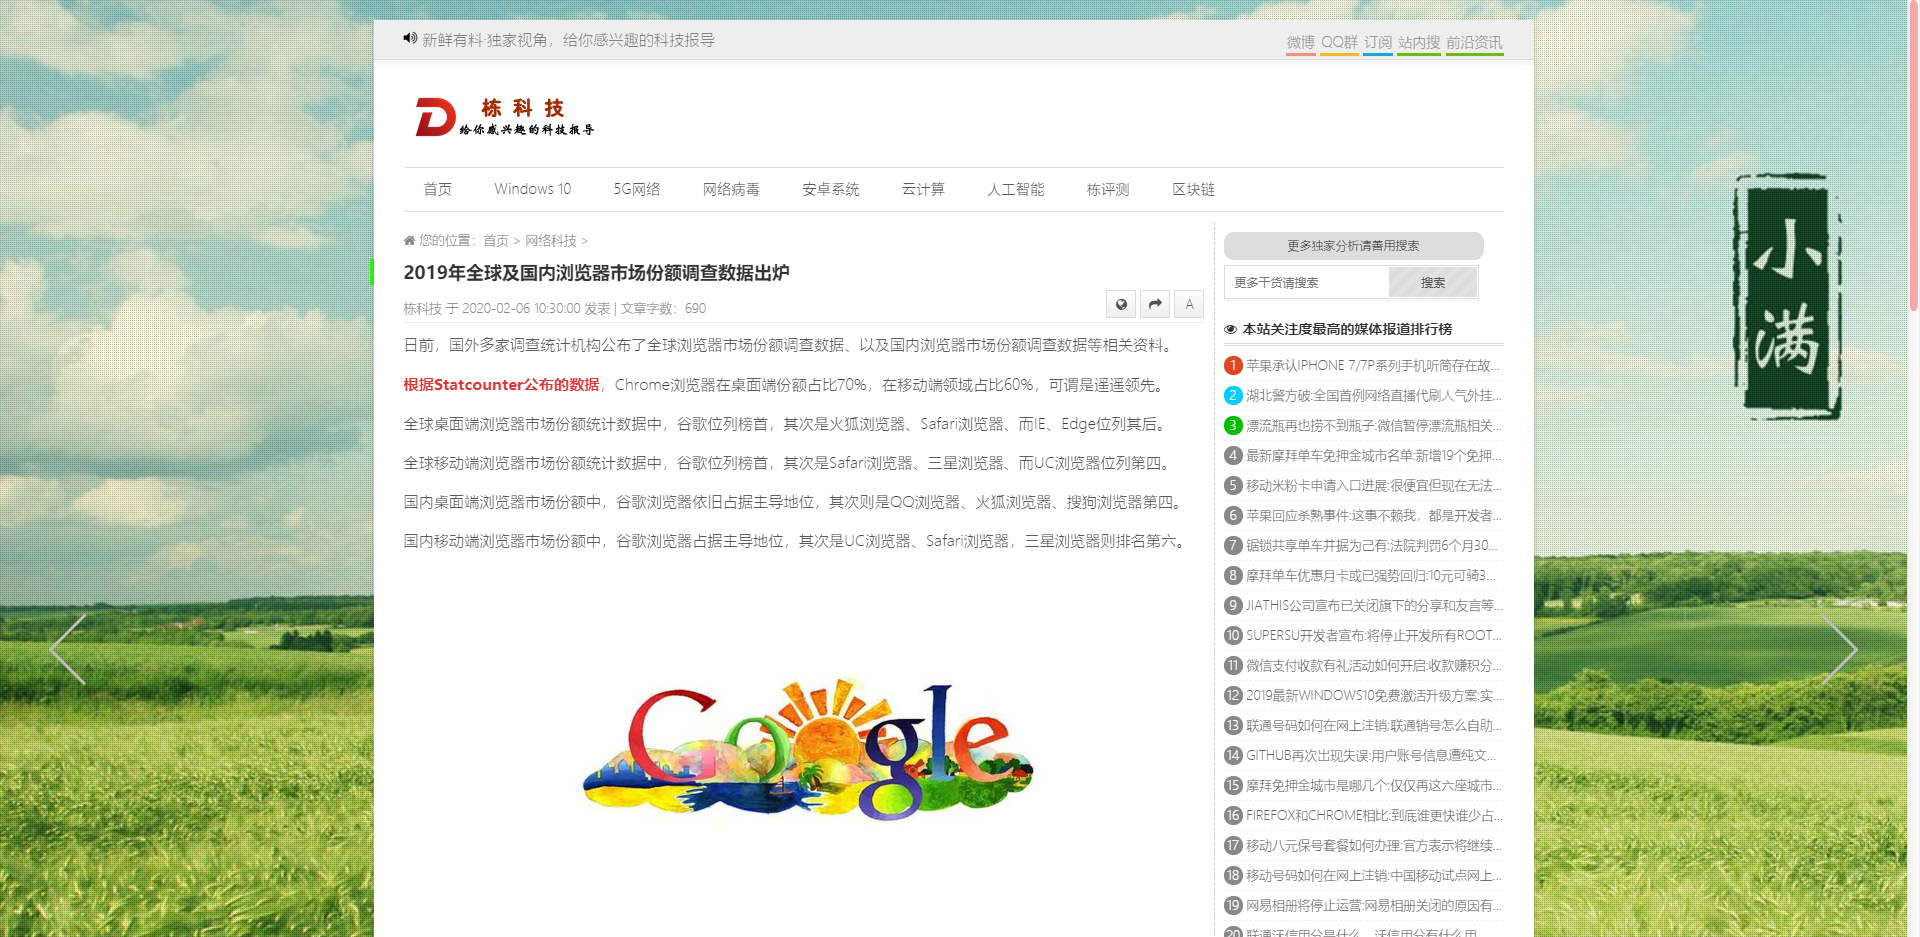The height and width of the screenshot is (937, 1920).
Task: Open the 云计算 navigation tab
Action: tap(923, 189)
